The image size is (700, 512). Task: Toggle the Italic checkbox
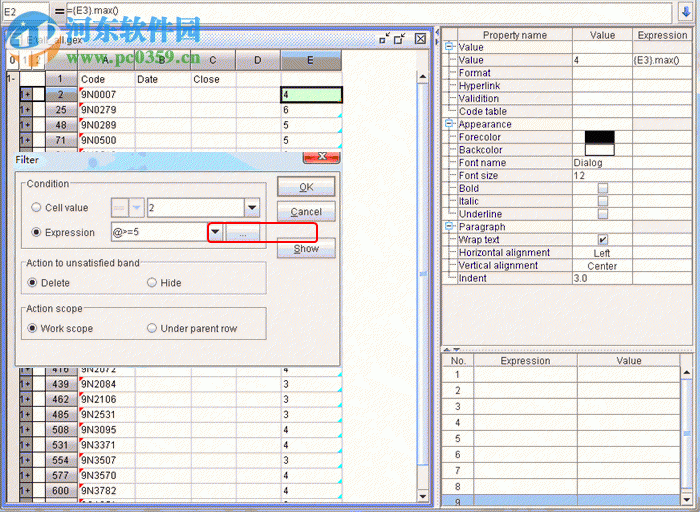[x=603, y=201]
